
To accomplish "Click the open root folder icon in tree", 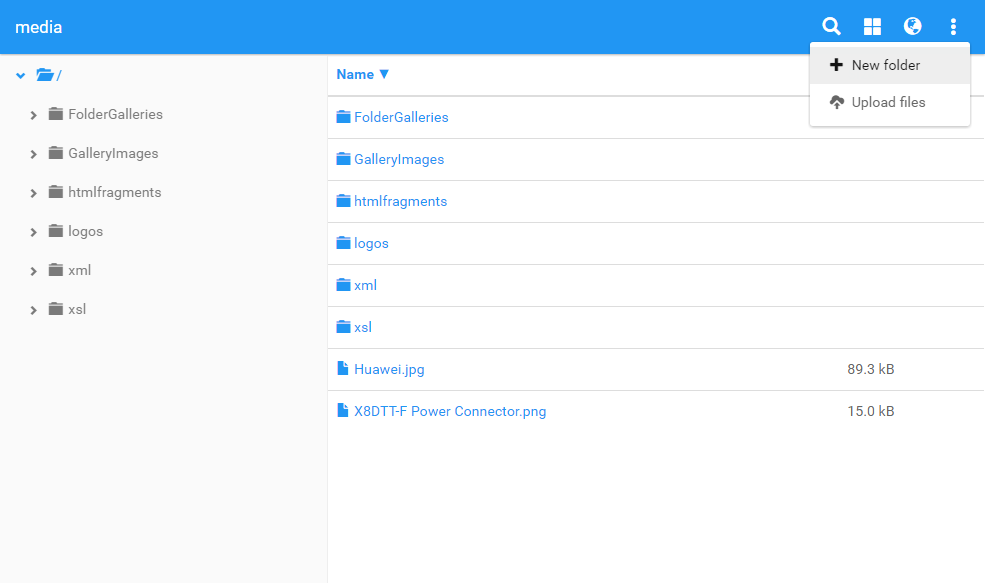I will 44,75.
